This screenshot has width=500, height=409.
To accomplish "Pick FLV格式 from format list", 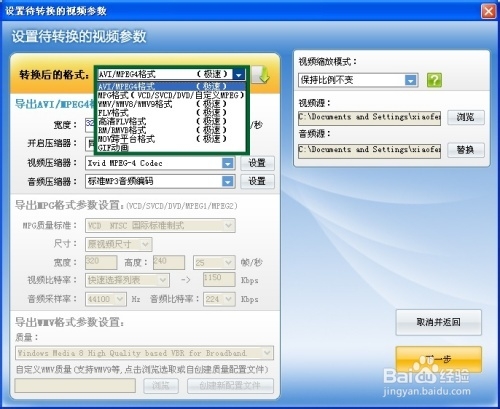I will point(171,112).
